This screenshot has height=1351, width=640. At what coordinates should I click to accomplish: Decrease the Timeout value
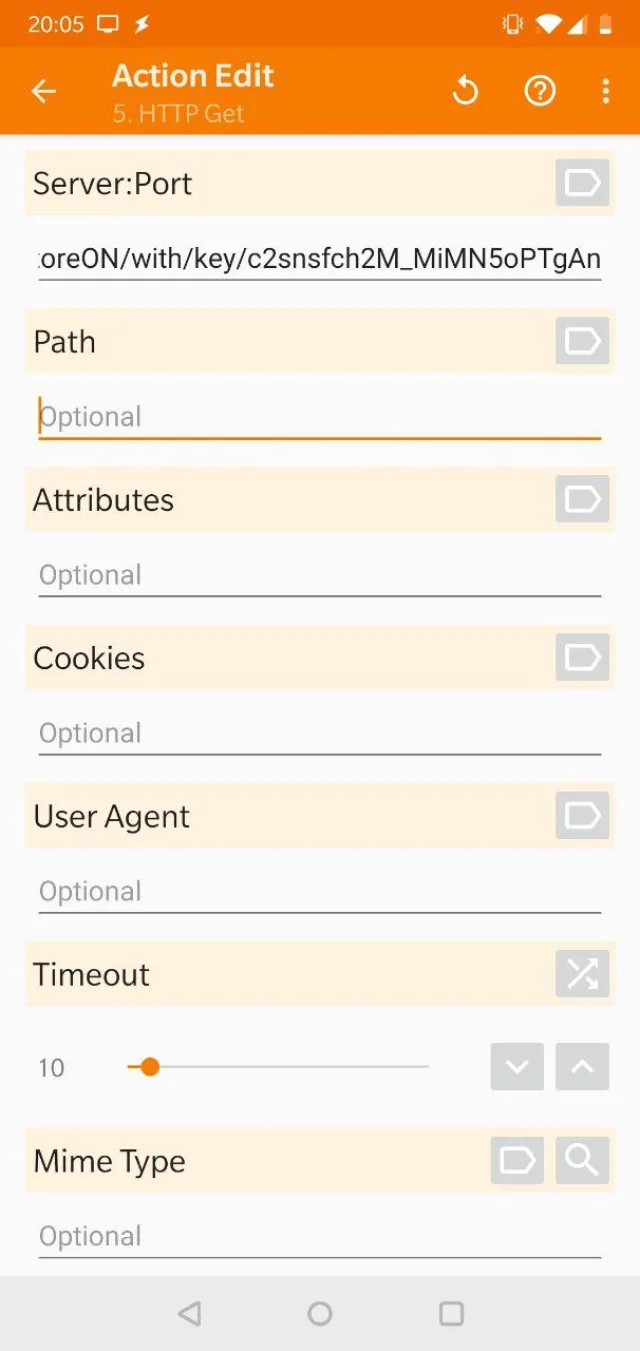pos(516,1067)
